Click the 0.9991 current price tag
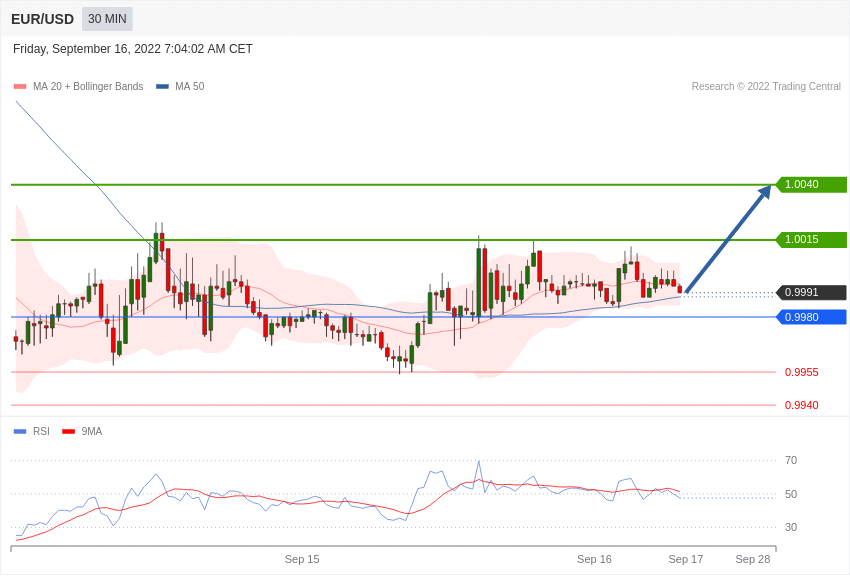 click(x=812, y=293)
